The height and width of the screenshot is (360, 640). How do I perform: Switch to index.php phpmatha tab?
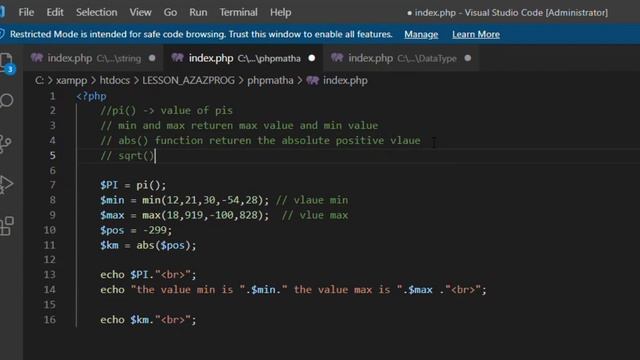coord(243,58)
